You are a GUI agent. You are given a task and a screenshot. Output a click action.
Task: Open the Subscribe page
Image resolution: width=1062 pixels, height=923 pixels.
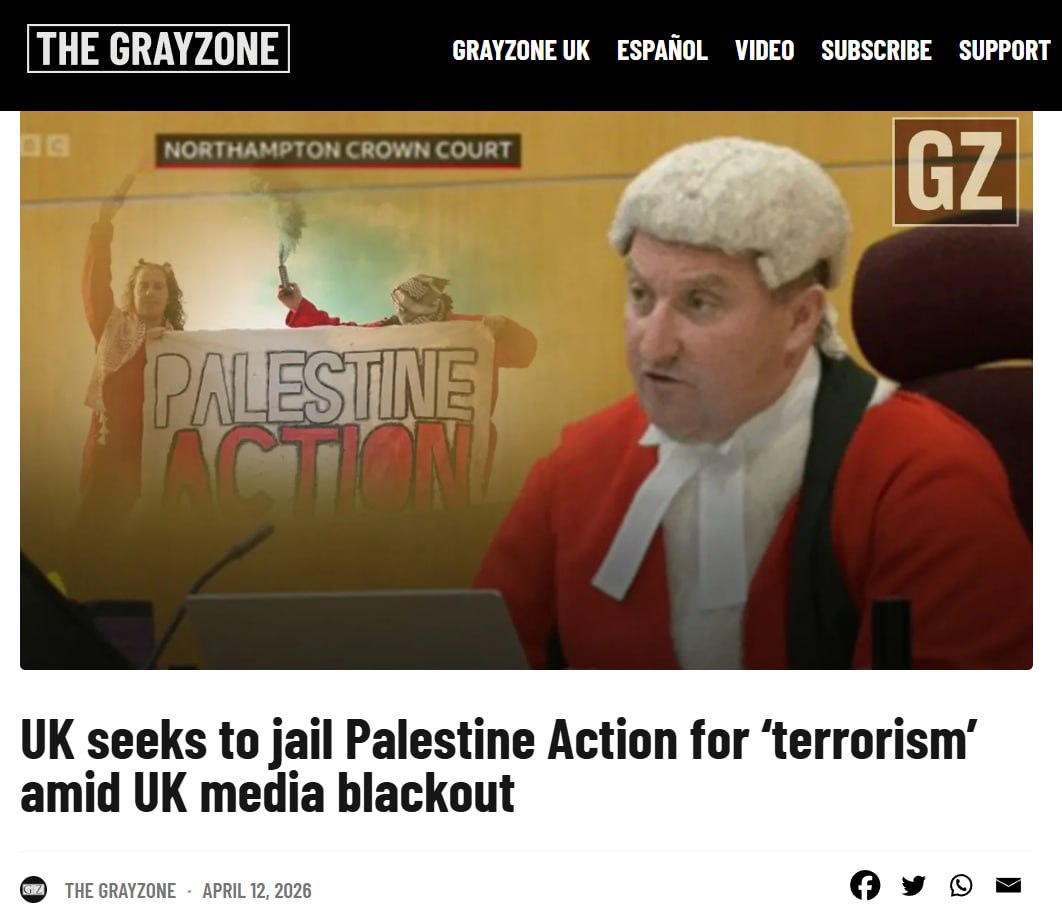click(876, 50)
